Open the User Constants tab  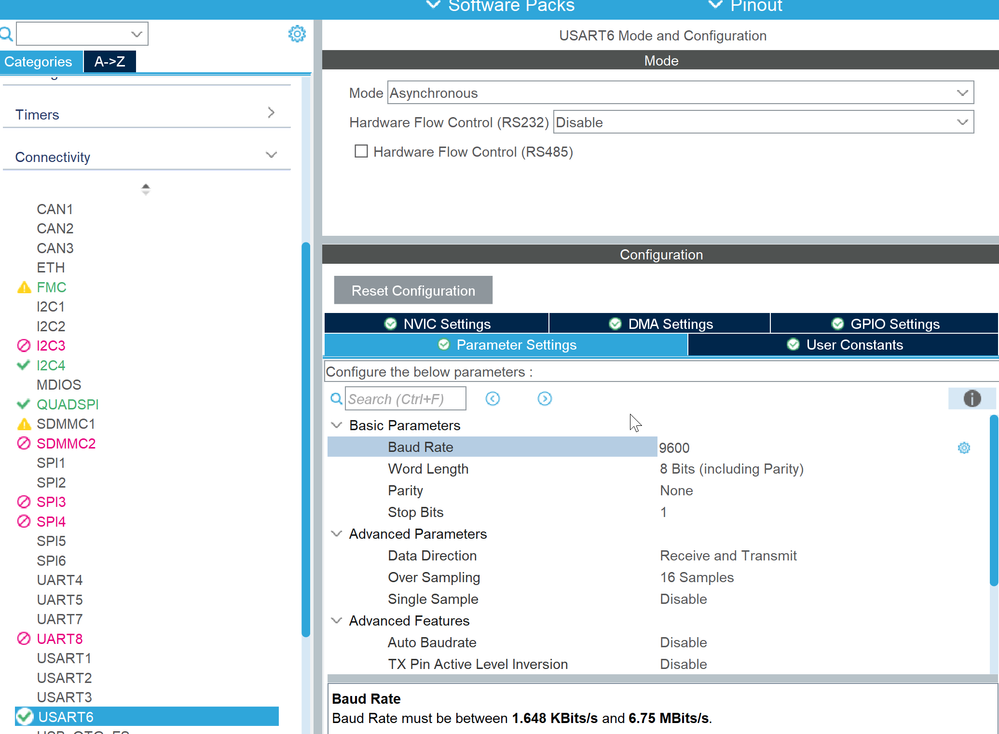tap(843, 345)
